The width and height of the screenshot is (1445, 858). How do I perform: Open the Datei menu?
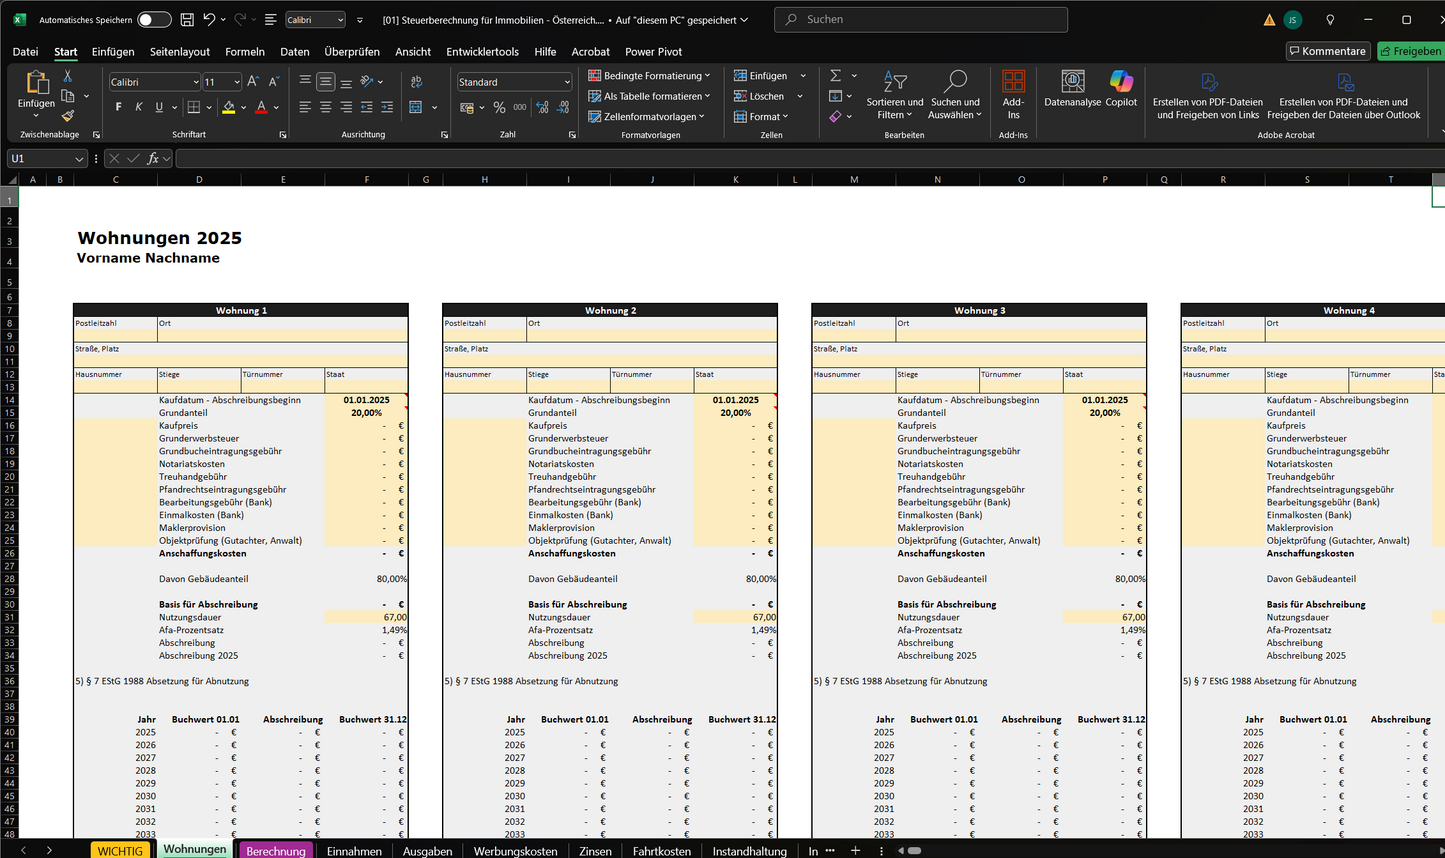(x=25, y=52)
